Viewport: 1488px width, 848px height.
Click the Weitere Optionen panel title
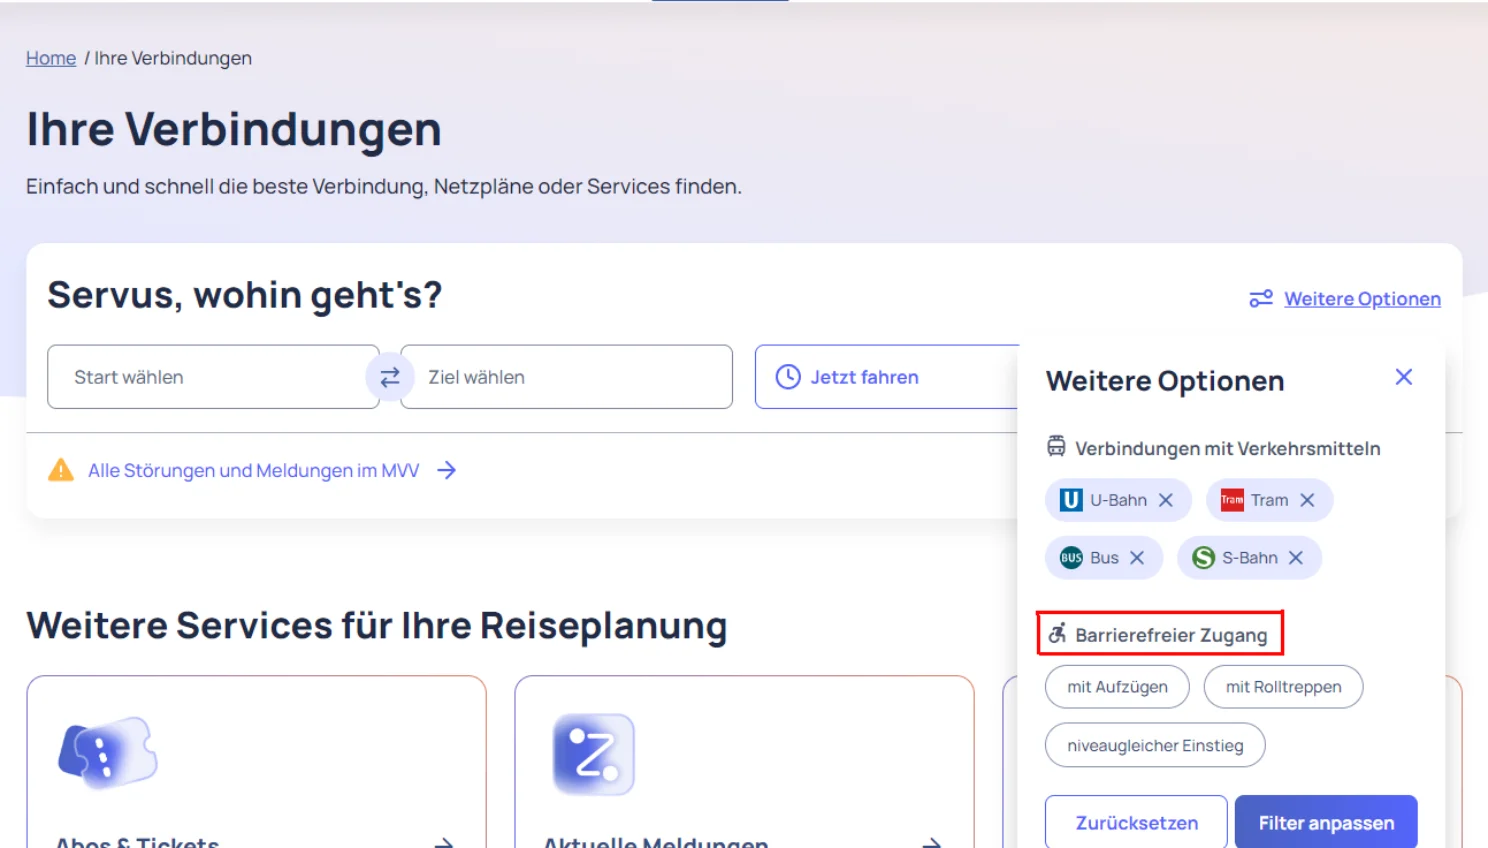[1165, 381]
